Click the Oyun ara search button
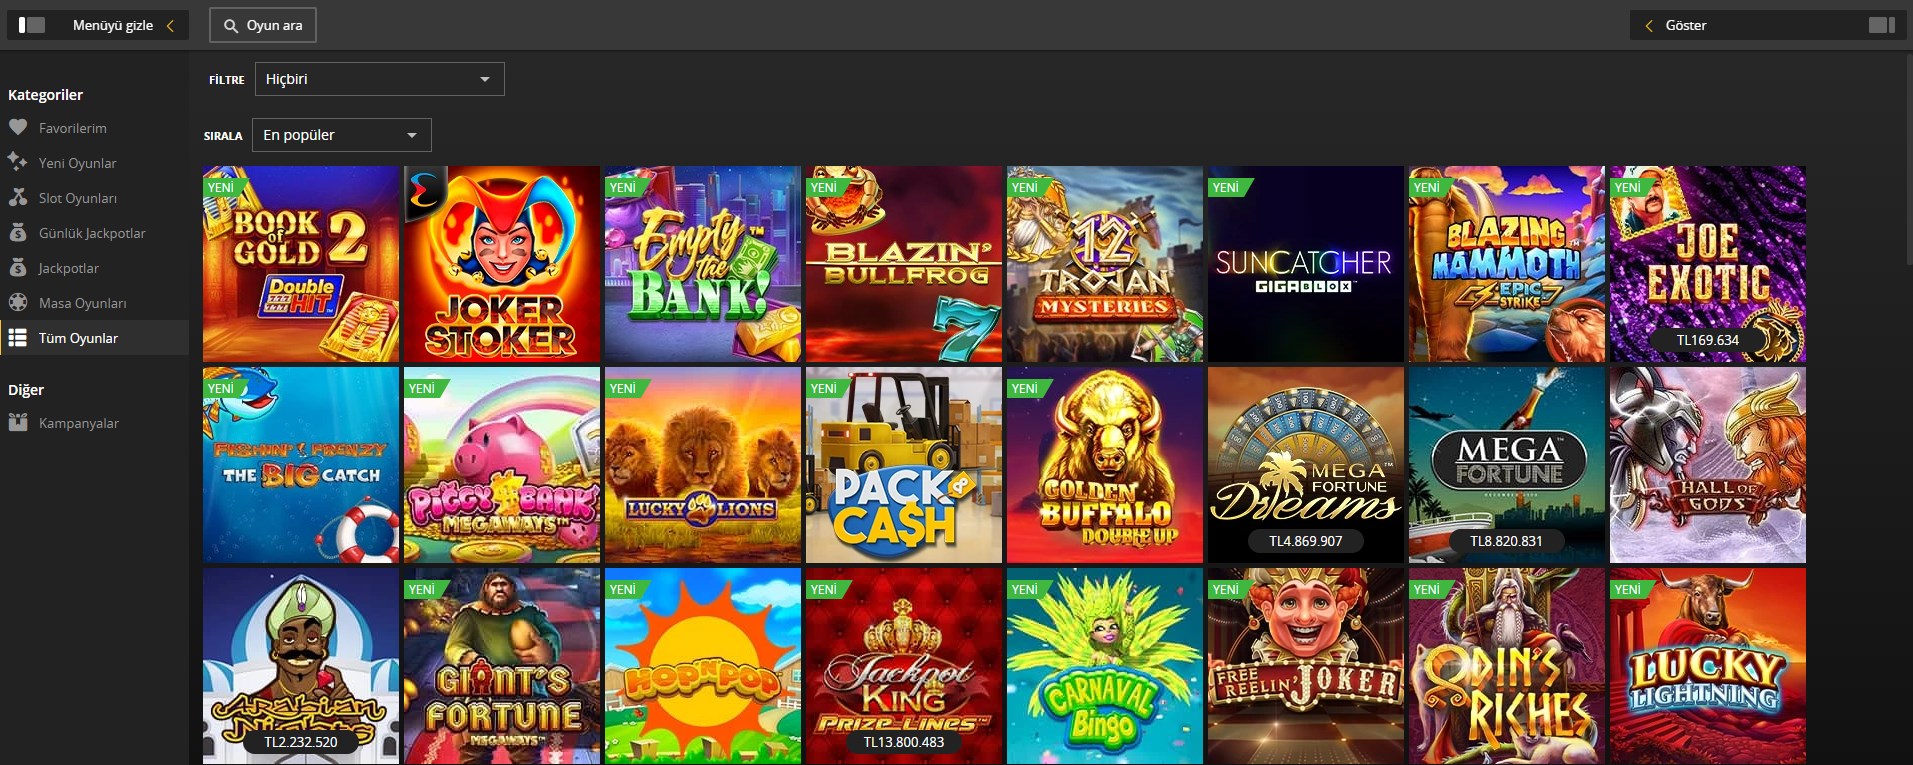 click(263, 25)
